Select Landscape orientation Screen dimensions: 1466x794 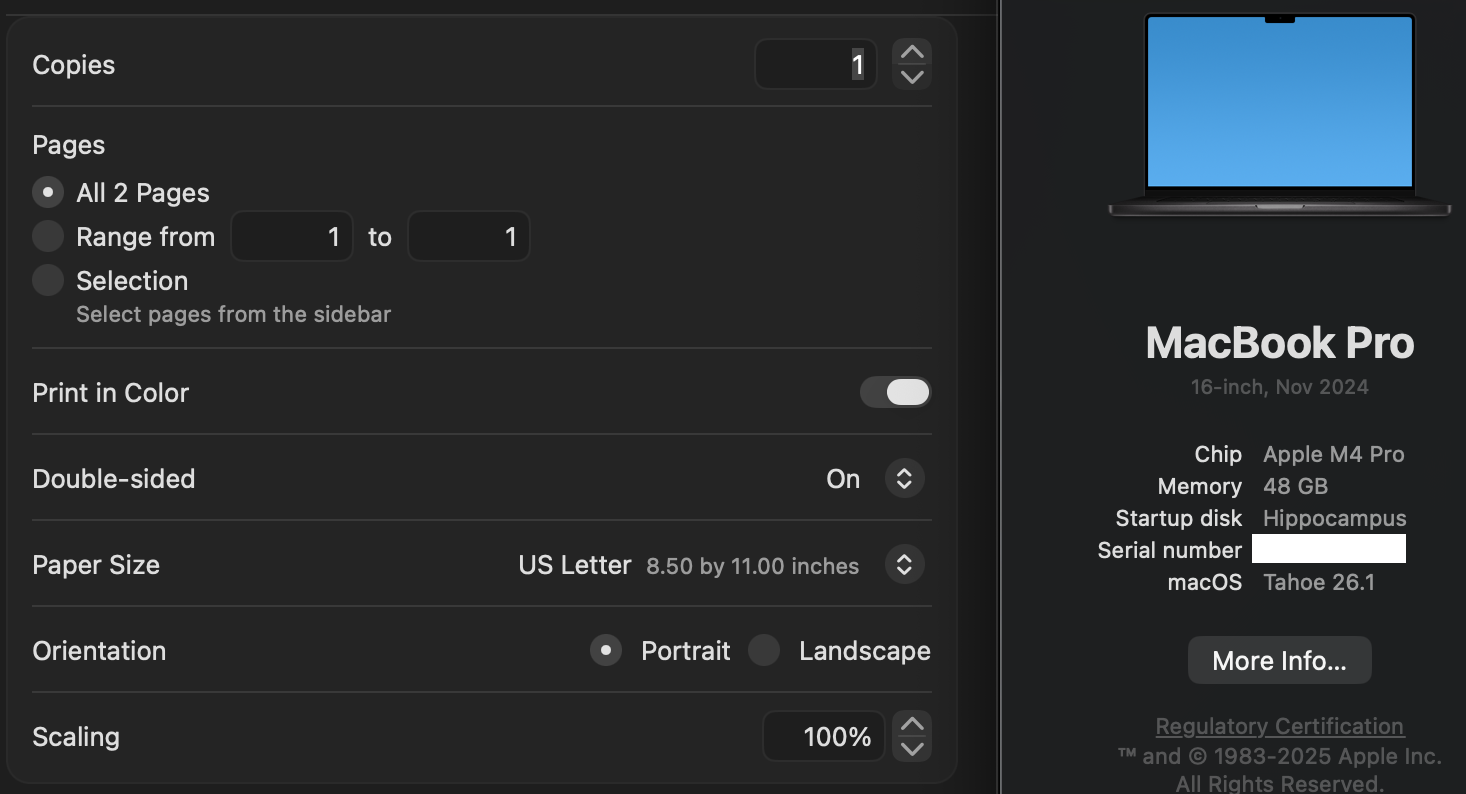[x=765, y=651]
